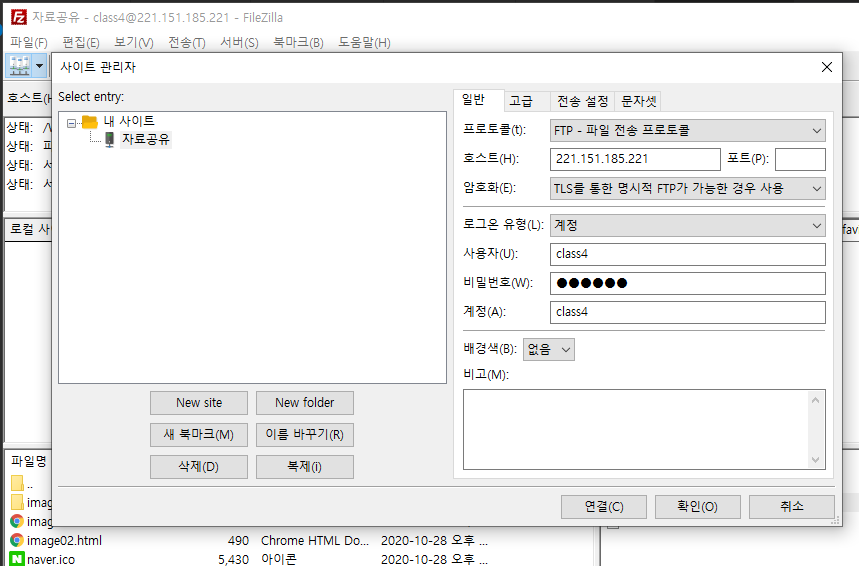Click the 비고 notes text area
Screen dimensions: 859x566
point(635,430)
